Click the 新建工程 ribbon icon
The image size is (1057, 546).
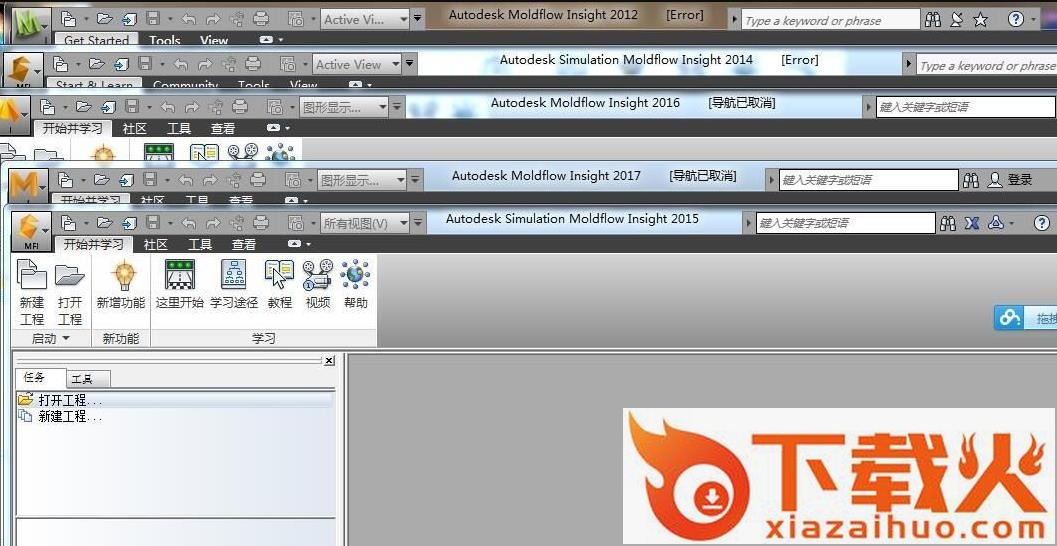(x=32, y=276)
